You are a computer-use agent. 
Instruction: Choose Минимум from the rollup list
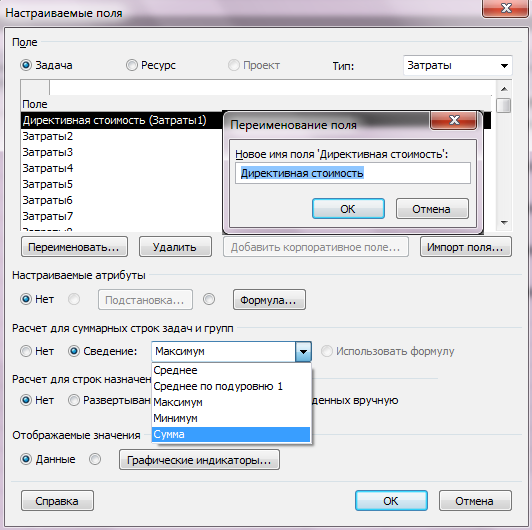coord(231,418)
